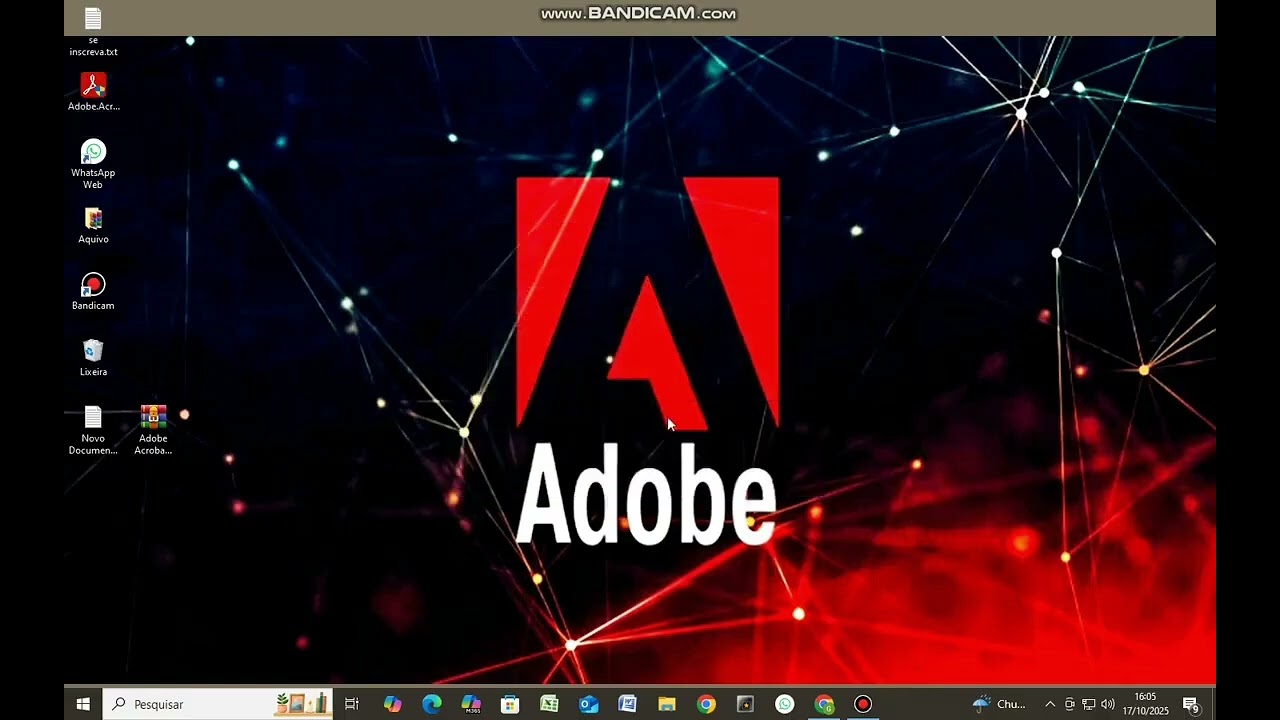Open Chrome profile window with green badge
Image resolution: width=1280 pixels, height=720 pixels.
[x=824, y=704]
